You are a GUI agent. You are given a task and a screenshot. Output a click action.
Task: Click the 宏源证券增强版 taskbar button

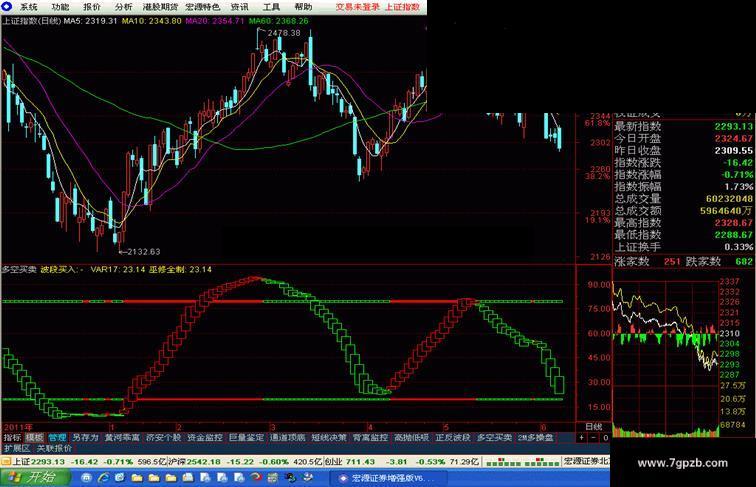point(387,478)
